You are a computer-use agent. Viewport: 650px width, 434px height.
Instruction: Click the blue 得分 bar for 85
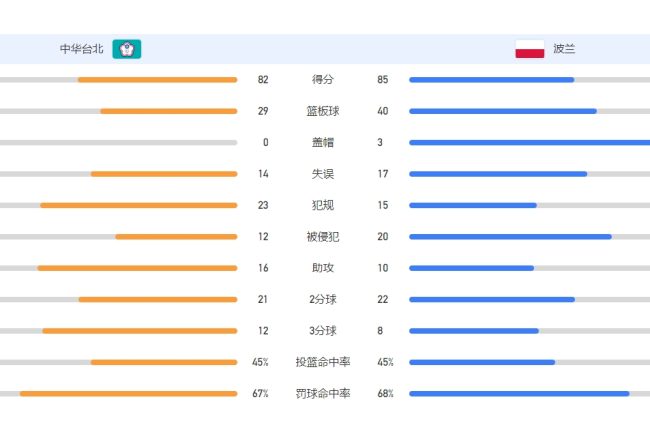point(492,80)
